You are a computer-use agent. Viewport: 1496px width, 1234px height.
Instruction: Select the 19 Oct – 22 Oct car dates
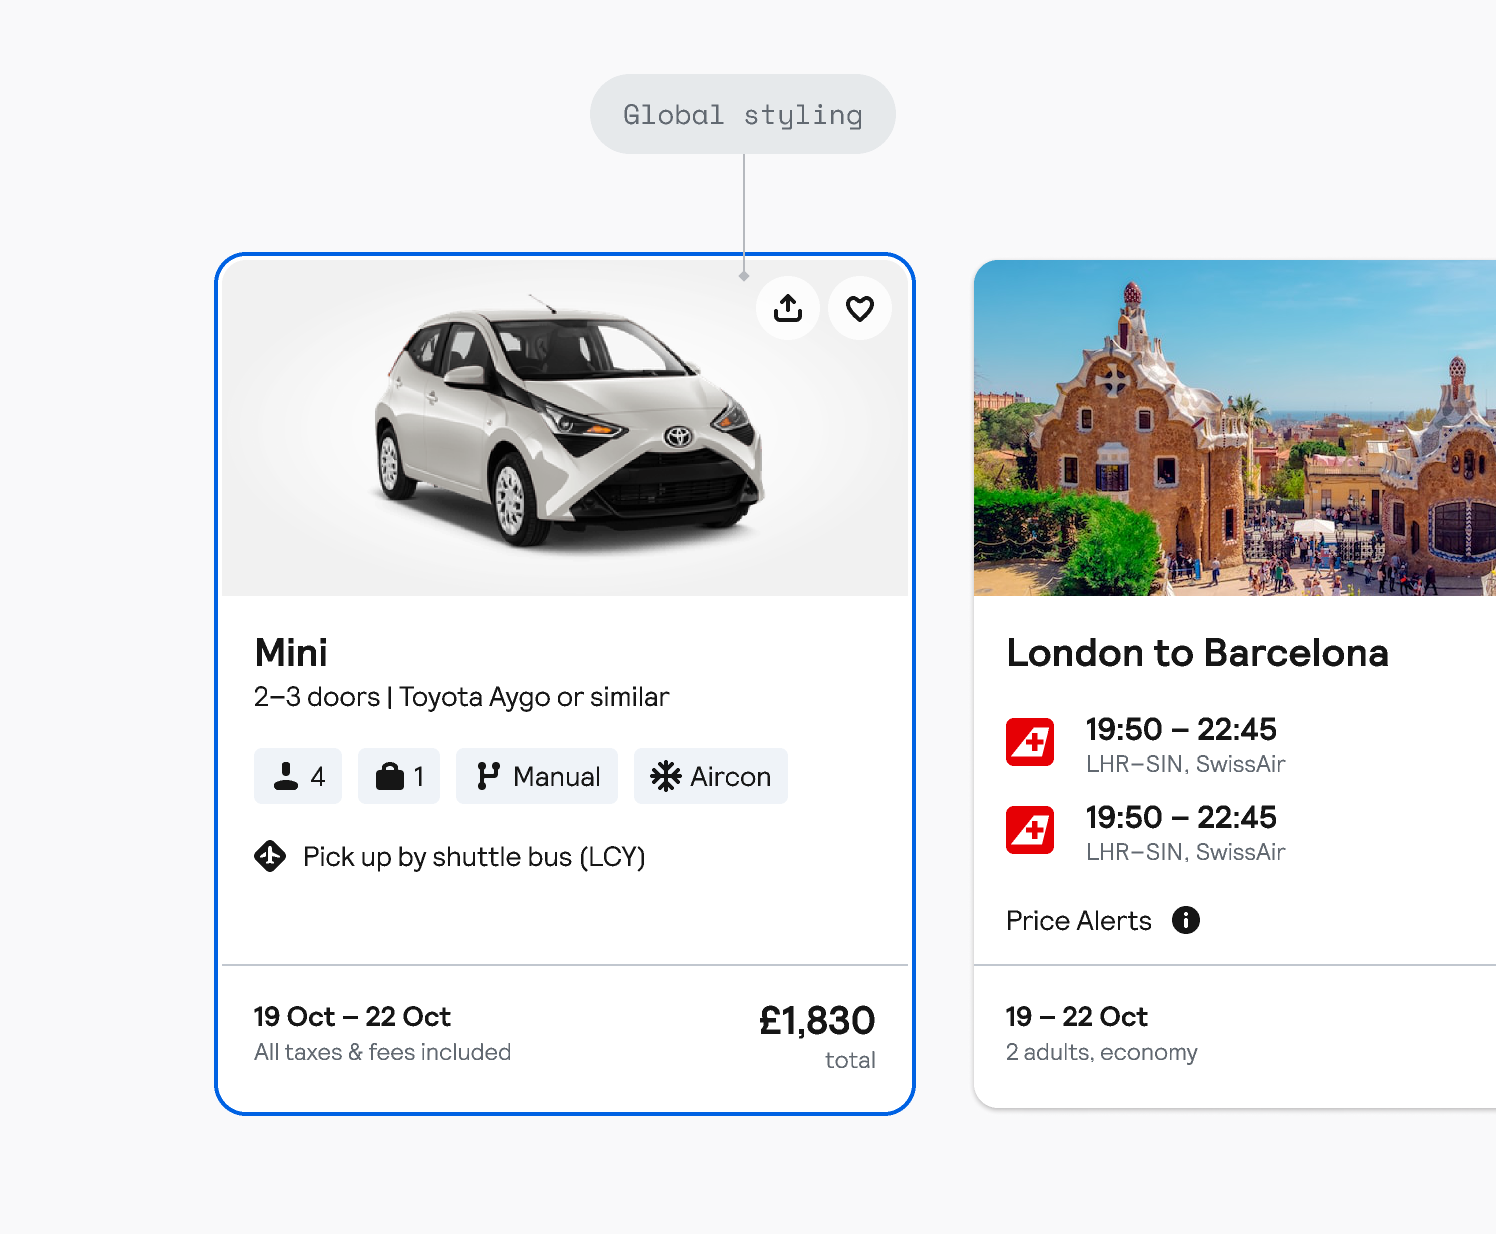352,1017
